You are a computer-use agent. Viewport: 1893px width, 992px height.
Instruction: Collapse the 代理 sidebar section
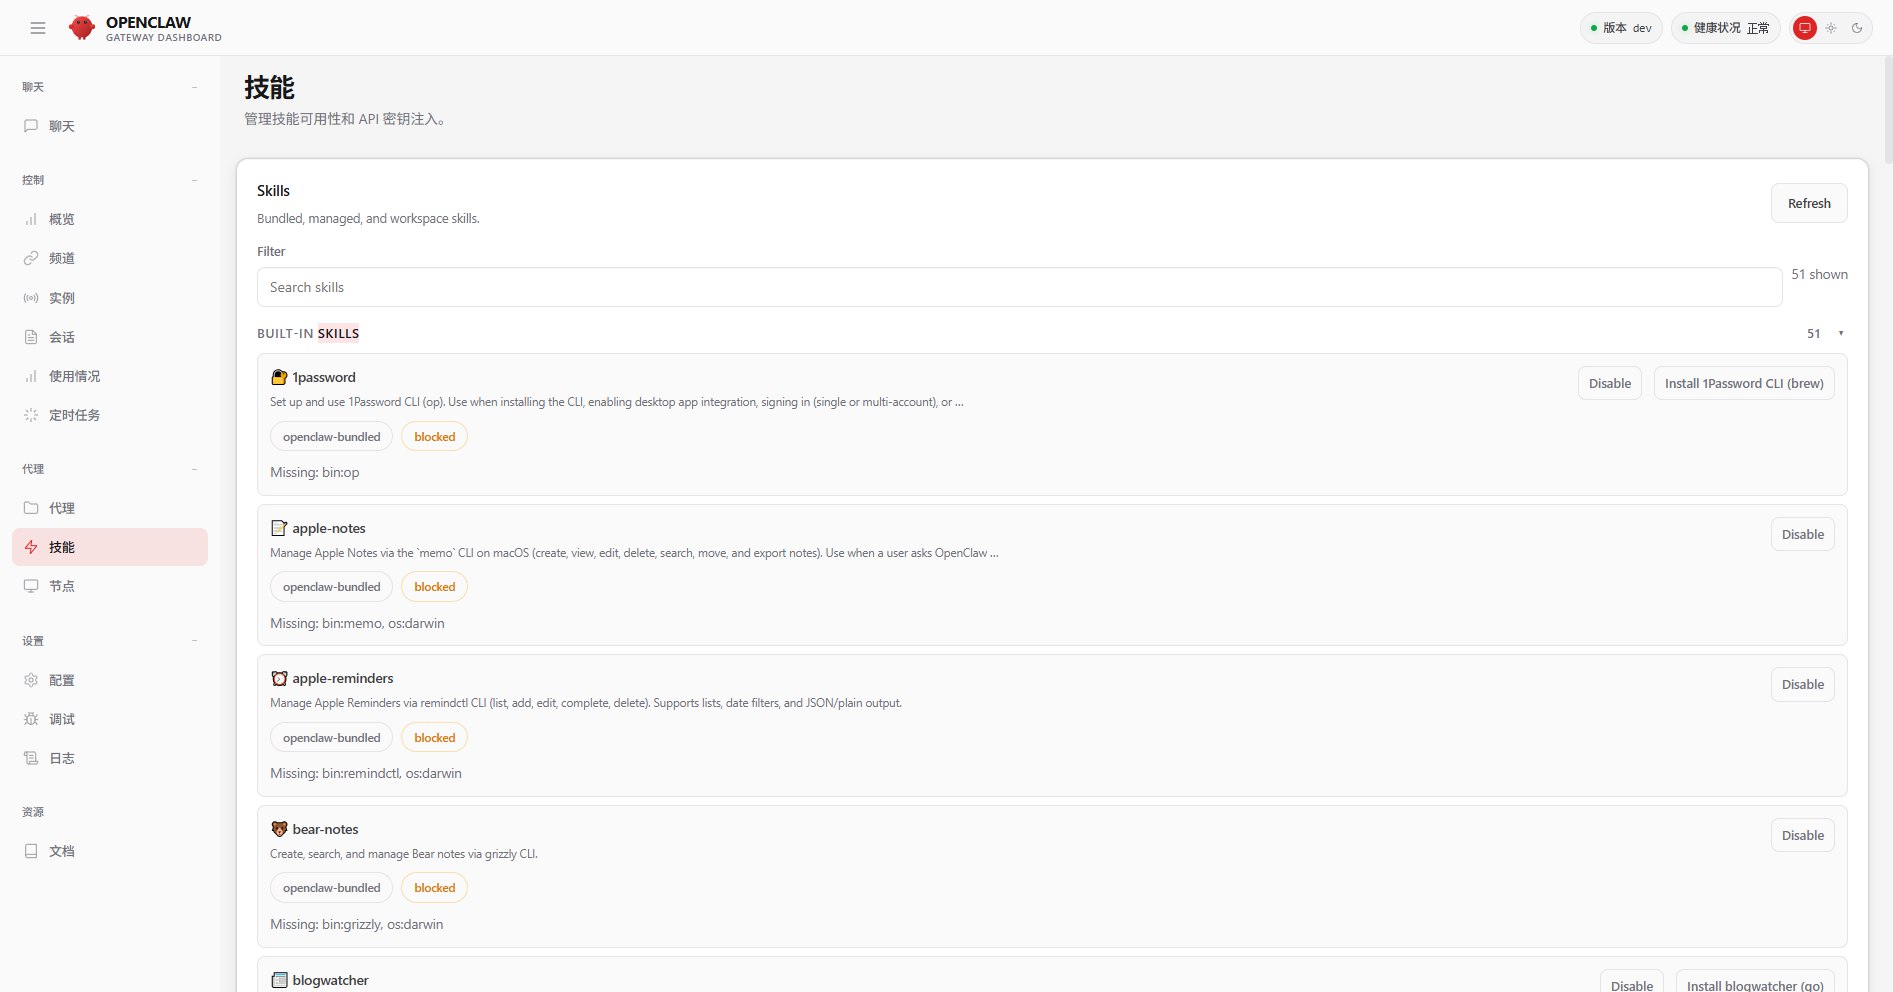coord(194,469)
